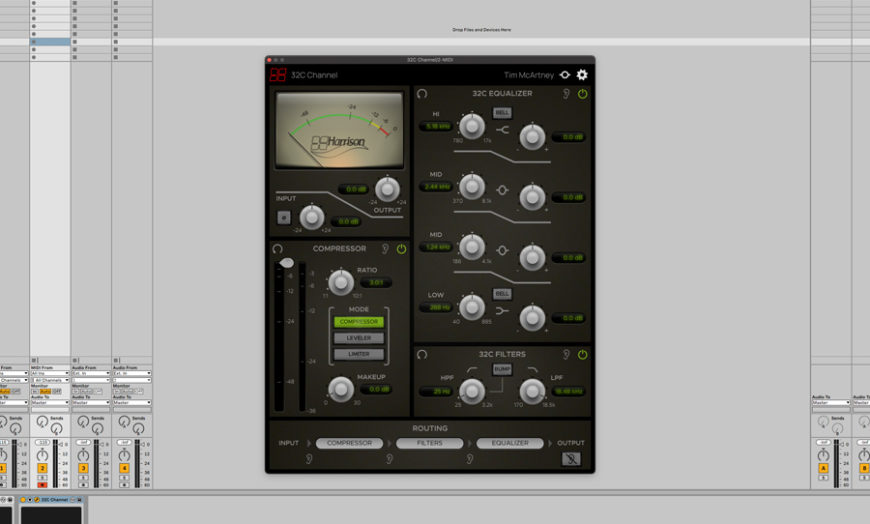870x524 pixels.
Task: Click the crossed-out ear icon under OUTPUT
Action: coord(571,458)
